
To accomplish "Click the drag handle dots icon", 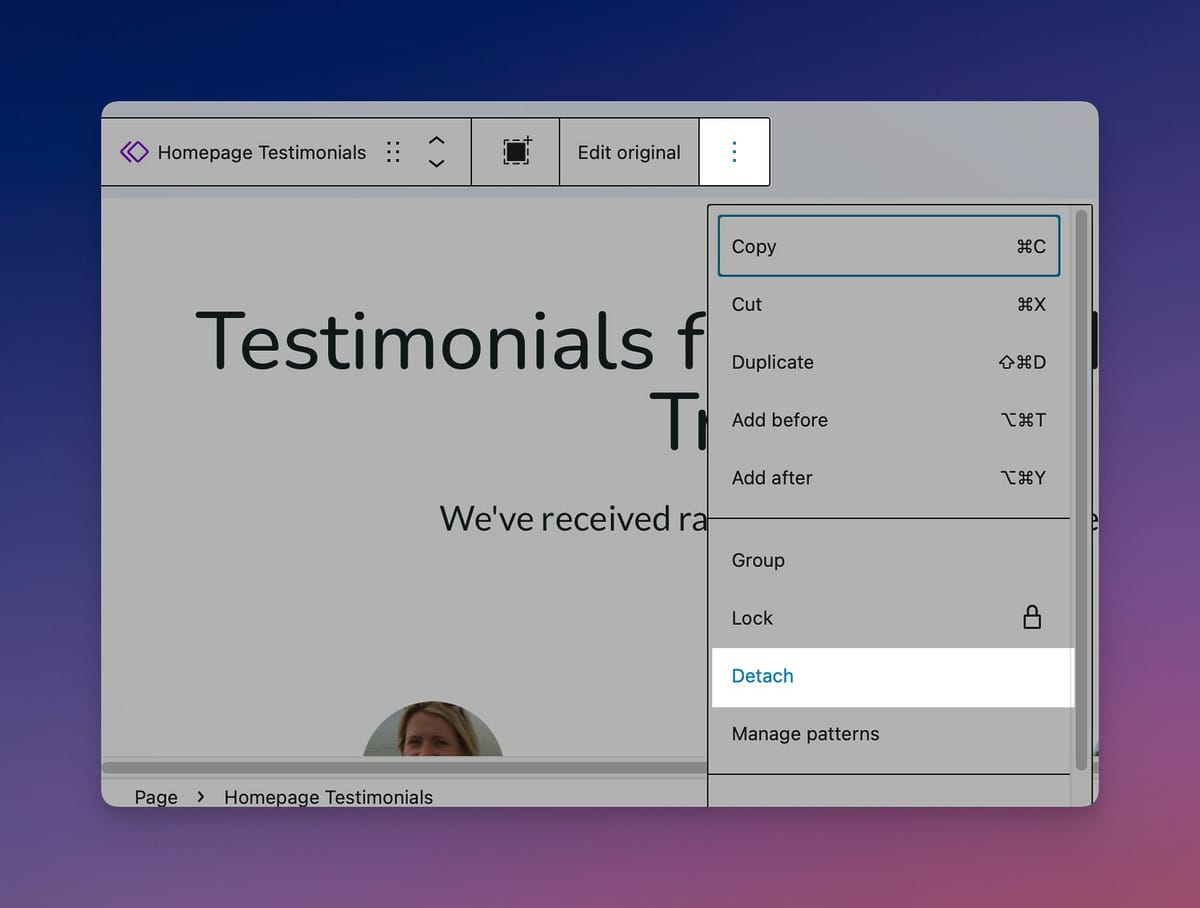I will tap(393, 152).
